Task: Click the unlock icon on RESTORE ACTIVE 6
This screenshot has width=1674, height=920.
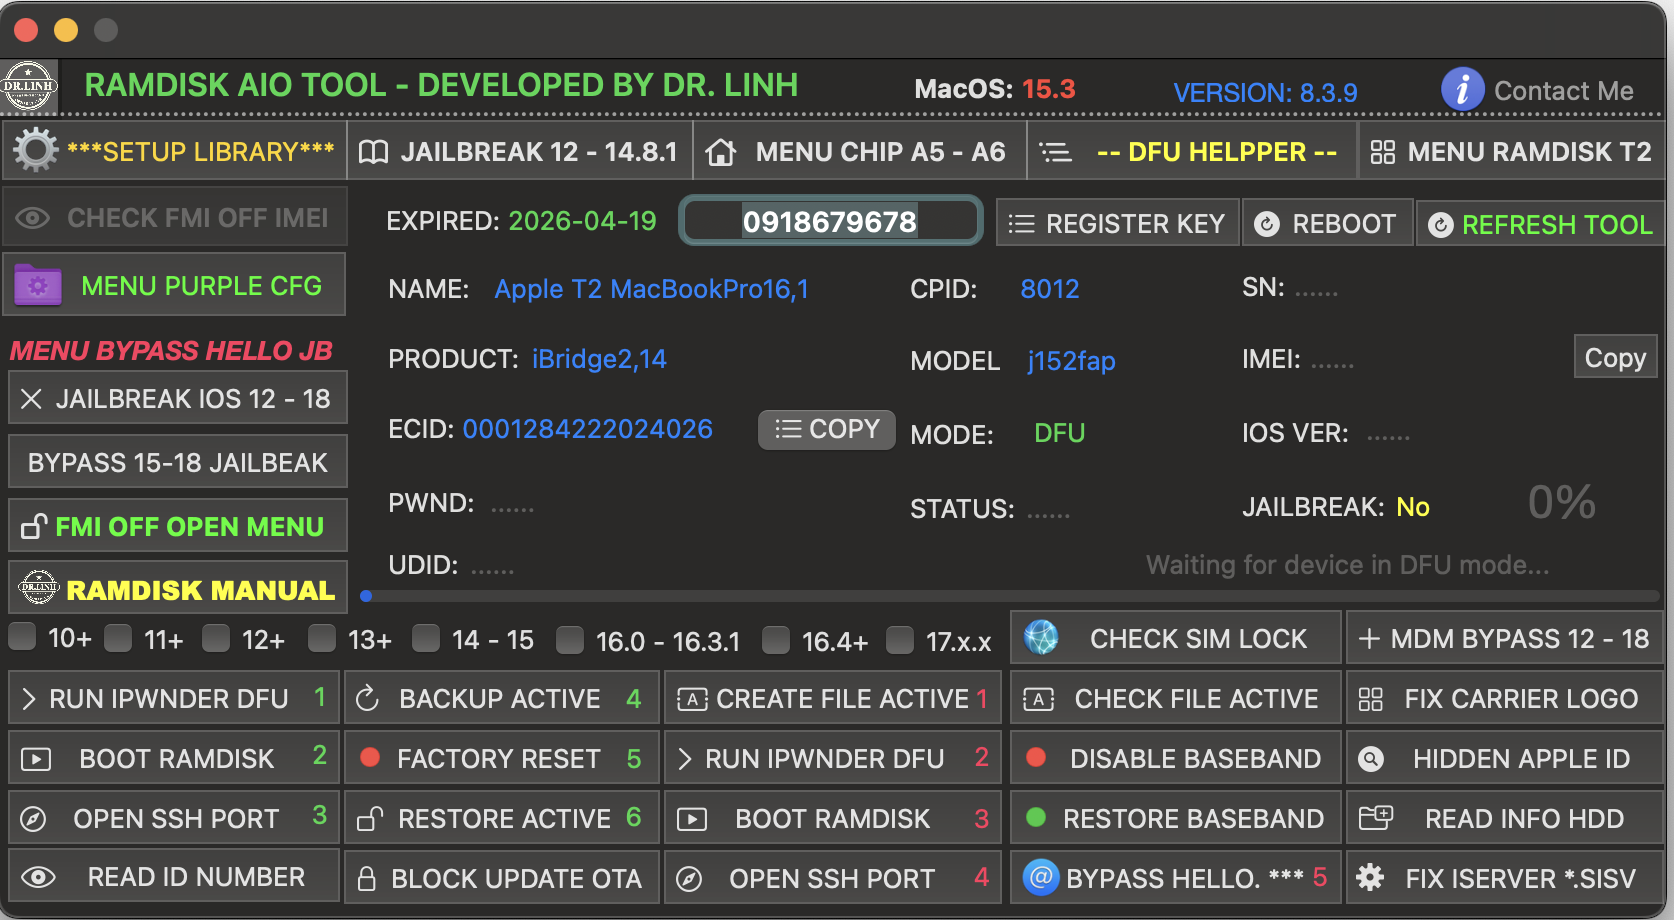Action: click(x=370, y=819)
